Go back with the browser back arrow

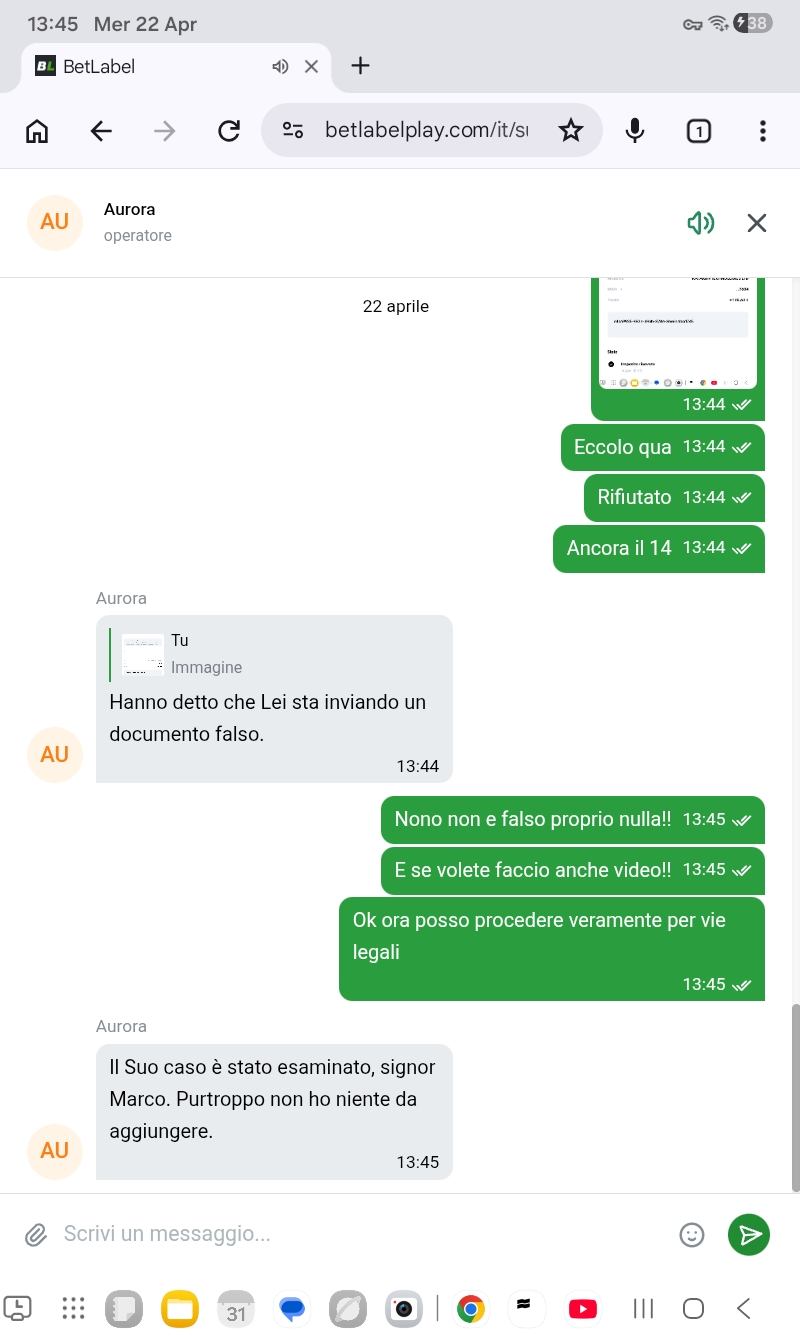[101, 131]
